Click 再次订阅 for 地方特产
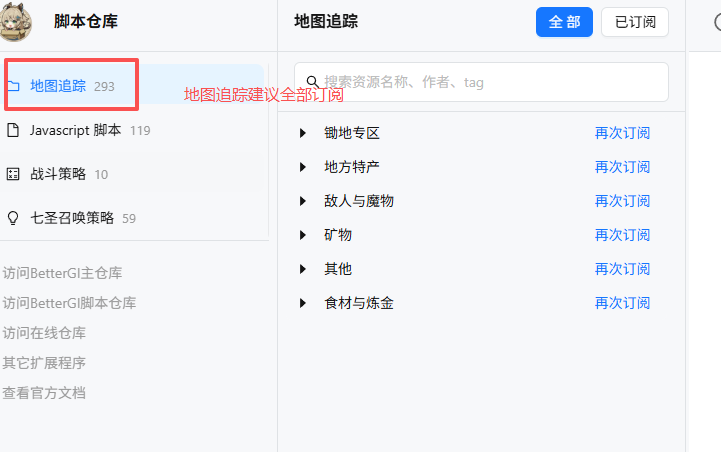Viewport: 721px width, 452px height. [x=622, y=167]
